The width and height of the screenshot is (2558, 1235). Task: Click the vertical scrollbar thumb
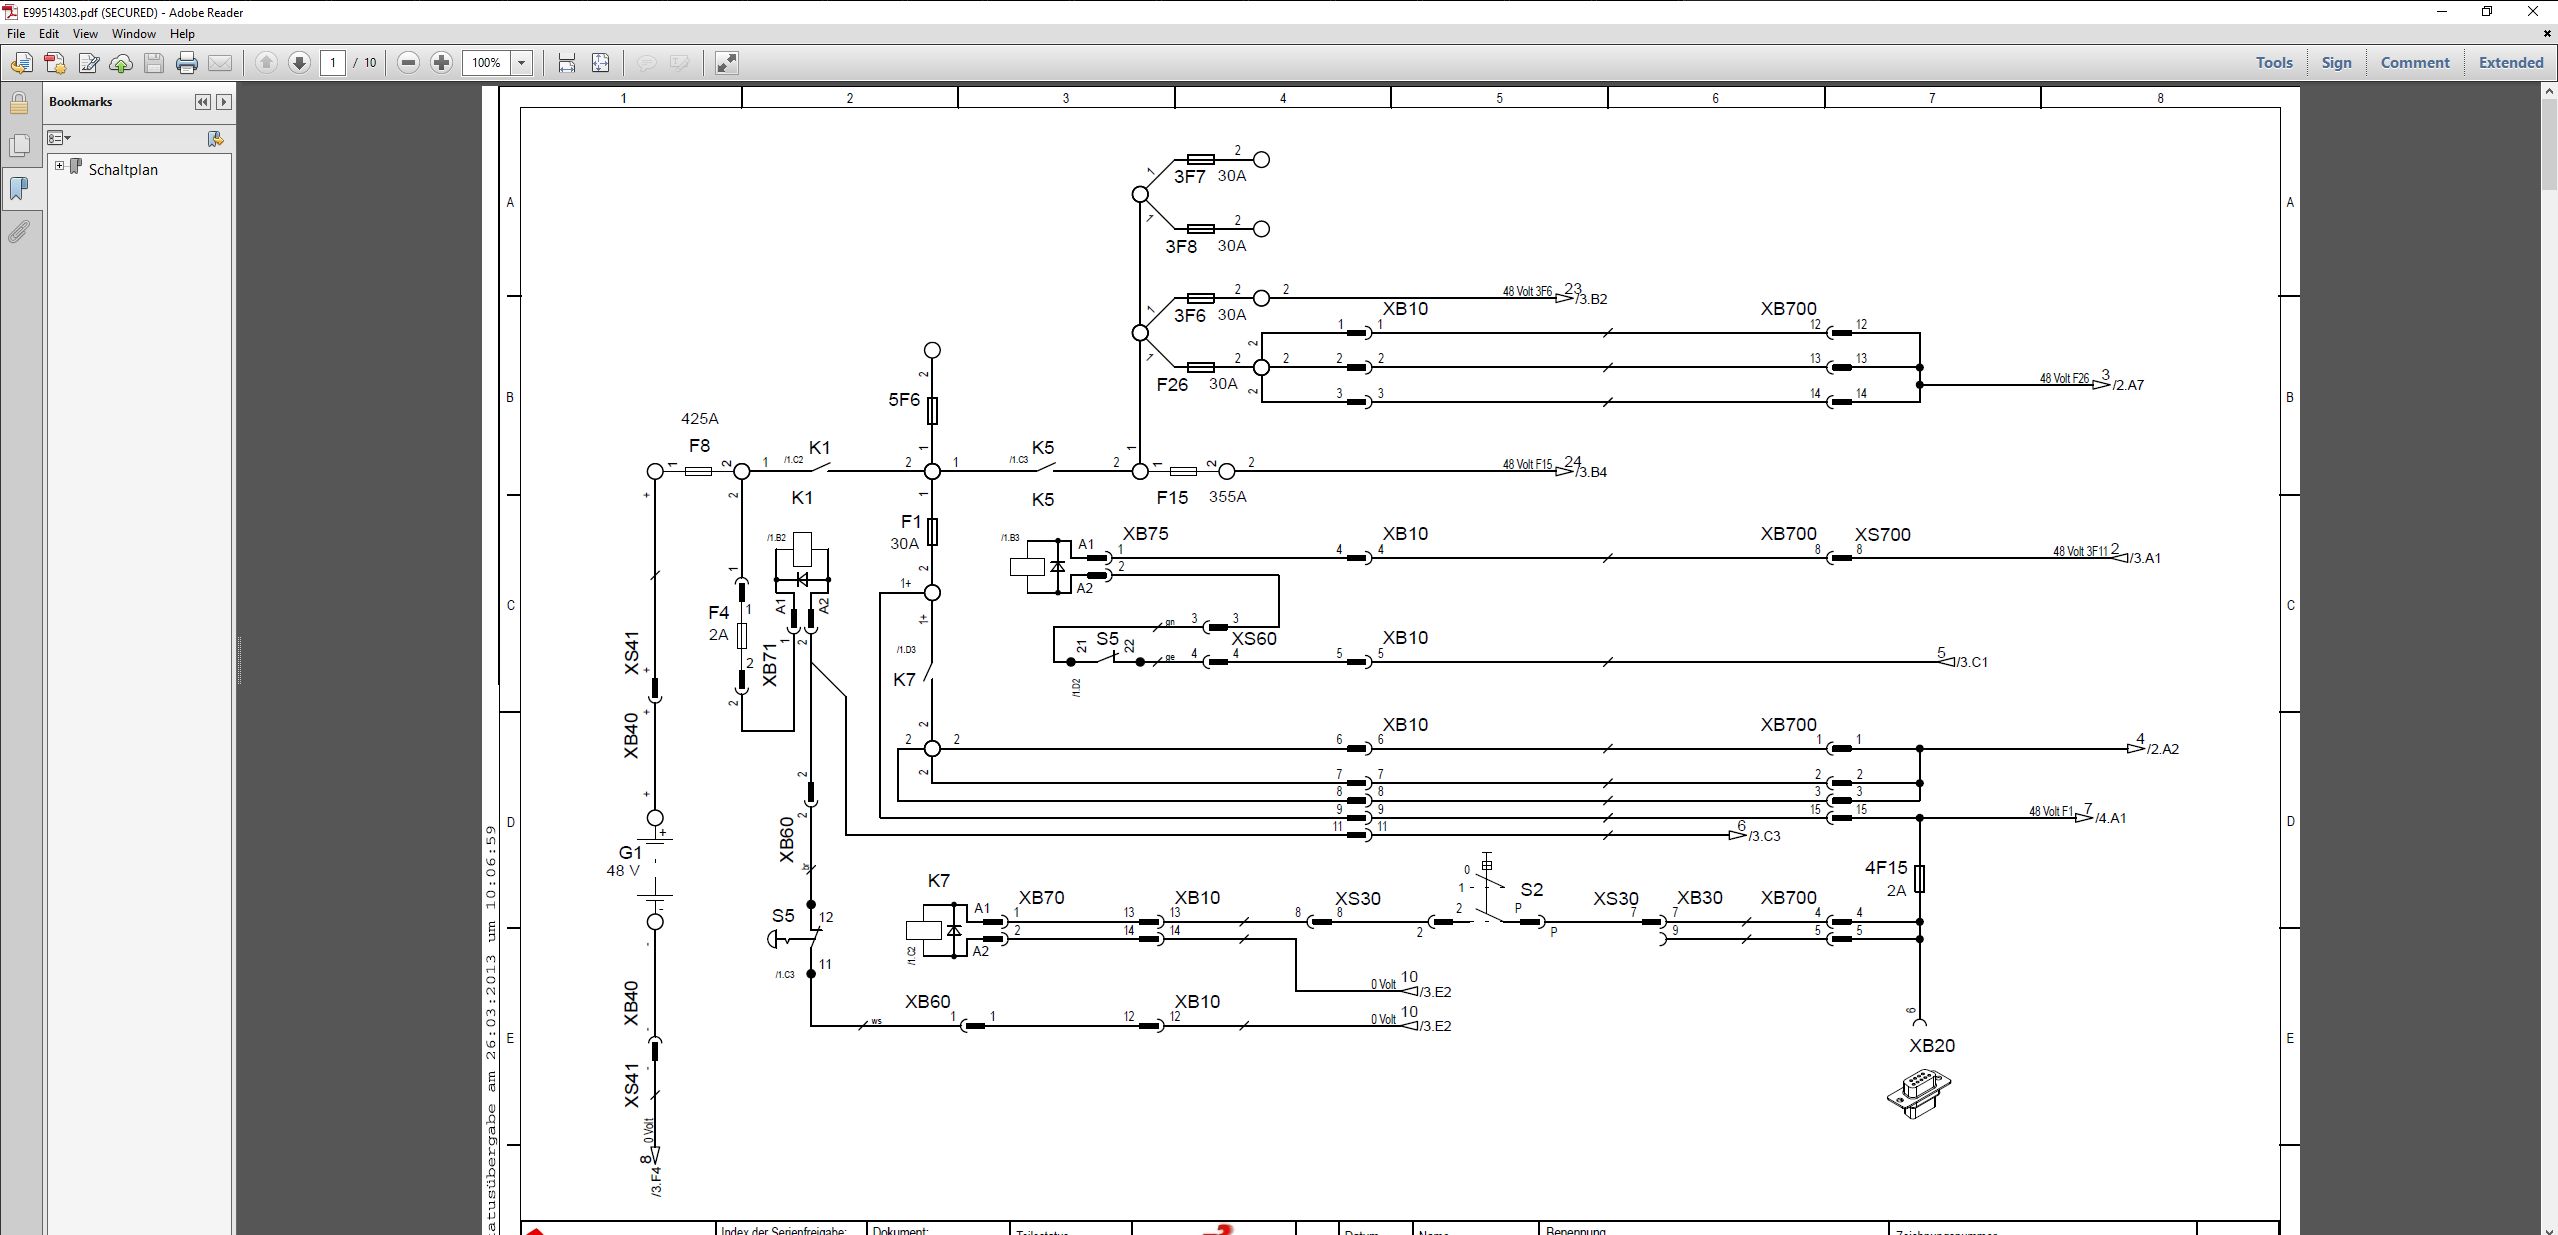(2549, 143)
